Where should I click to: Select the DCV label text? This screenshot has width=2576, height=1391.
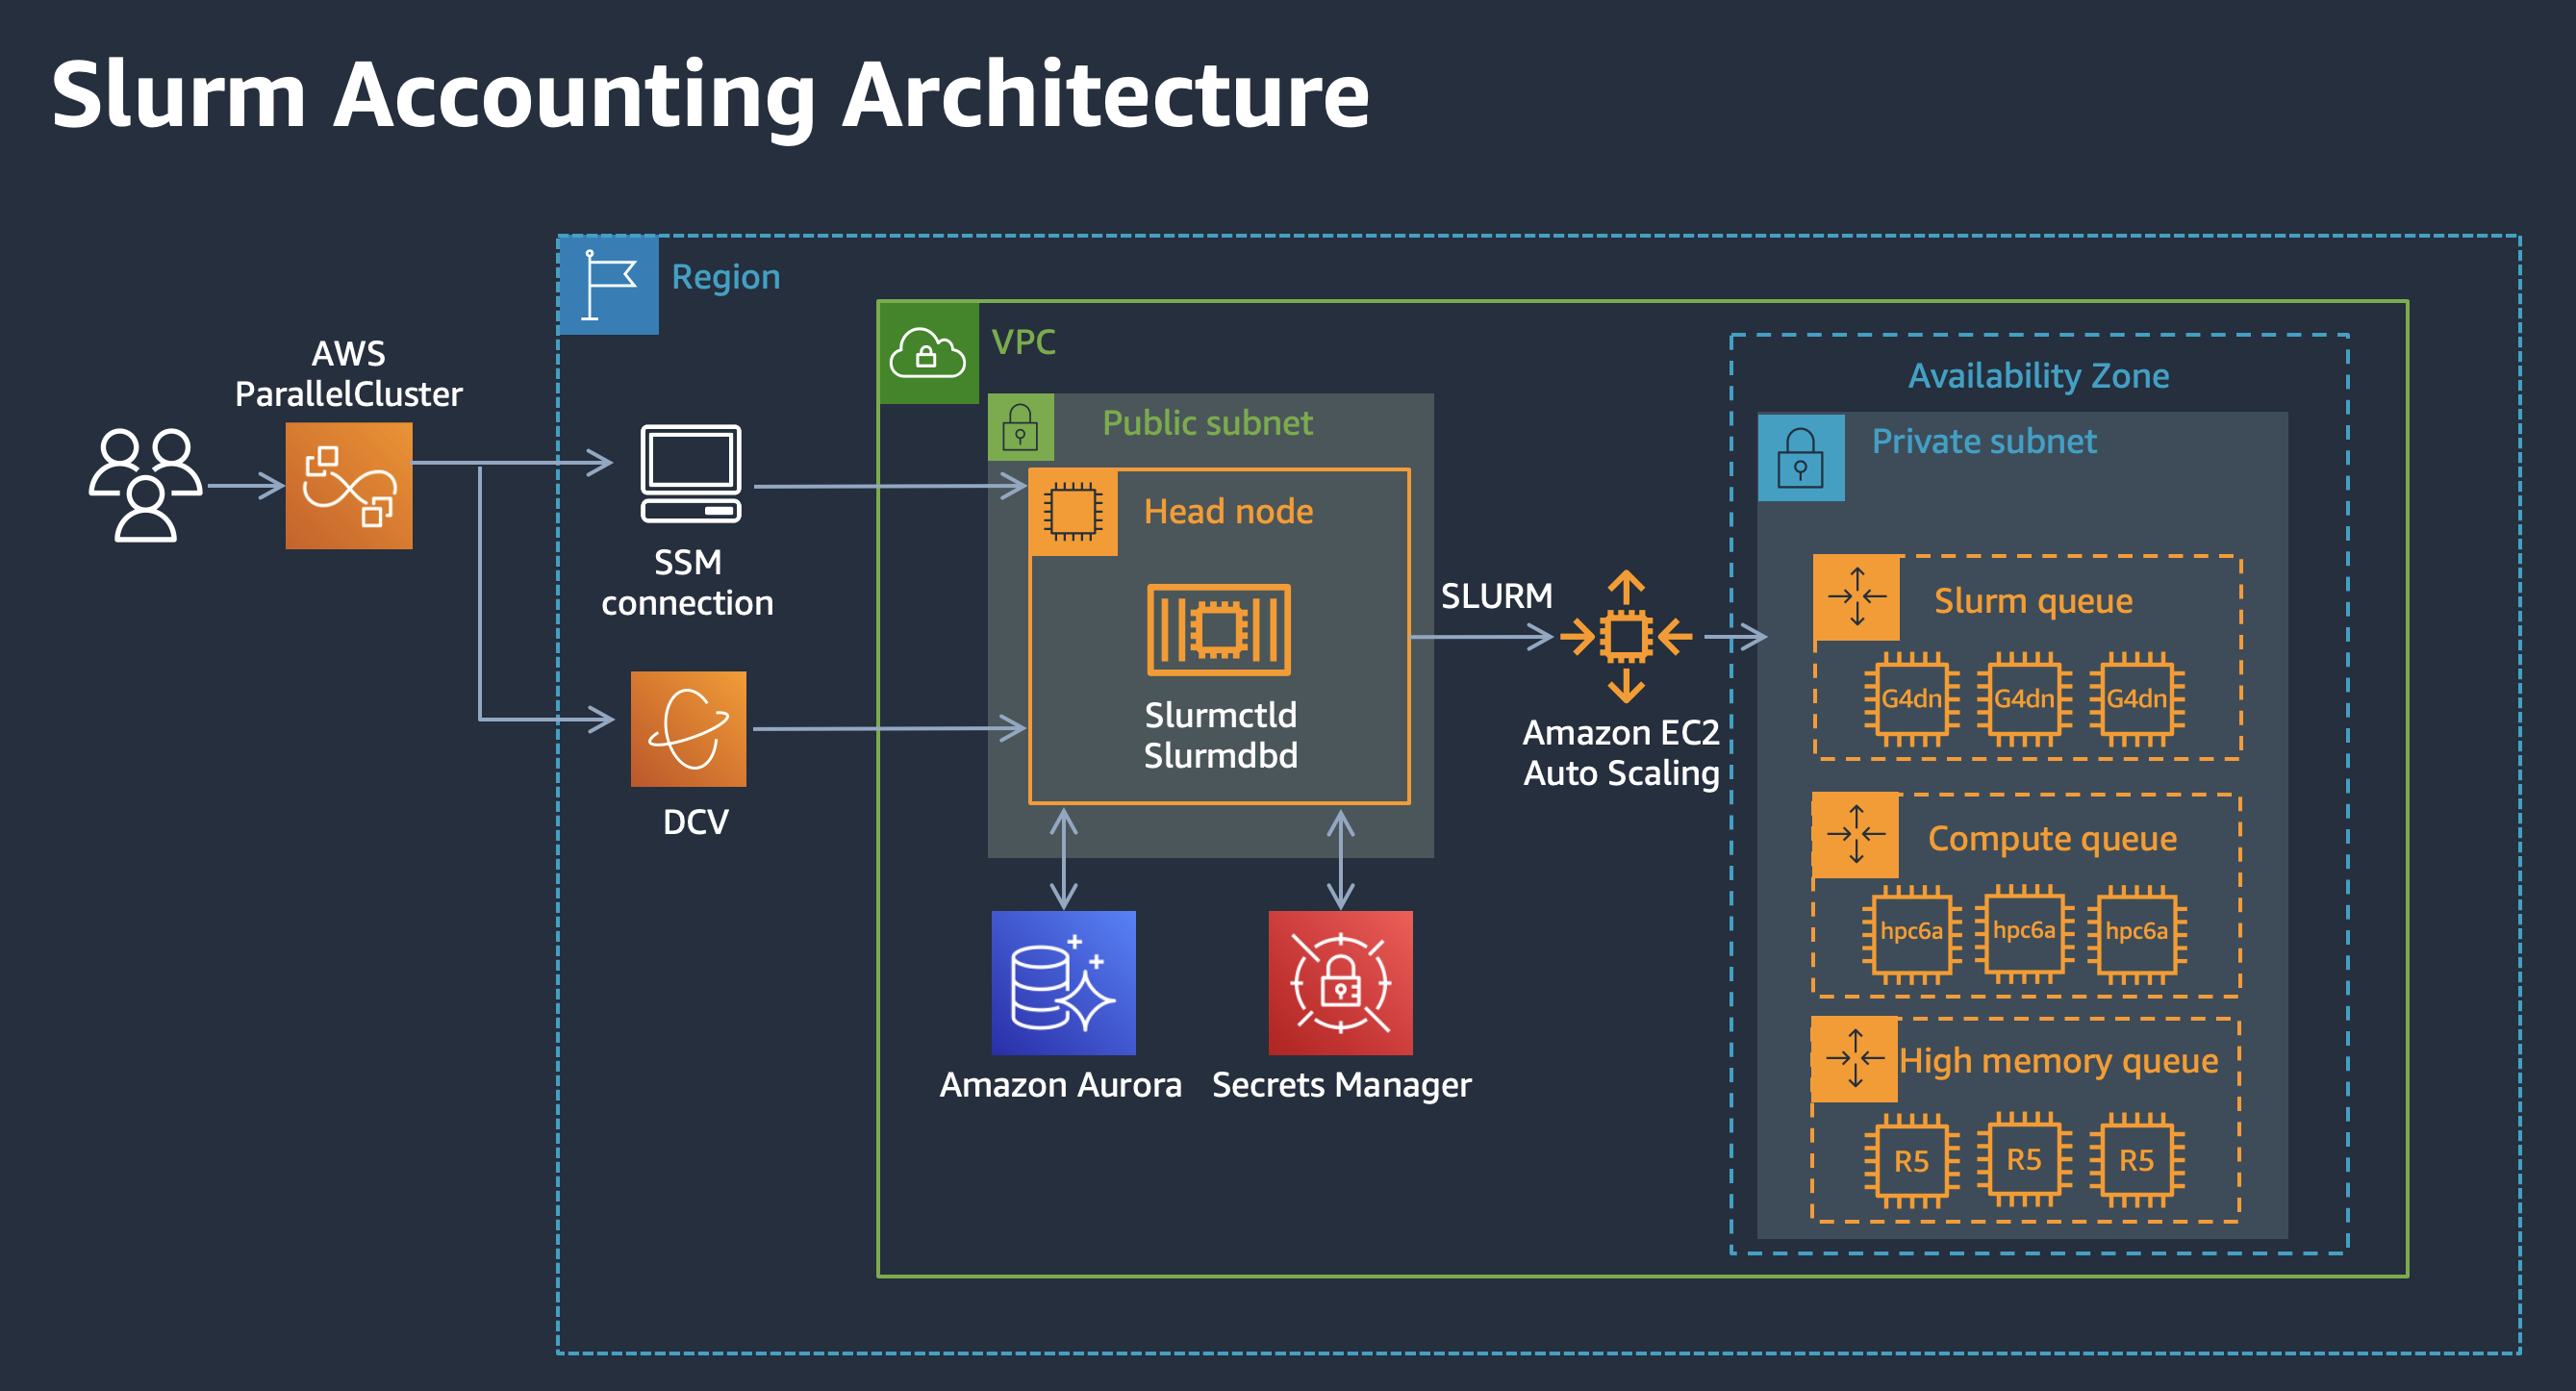696,822
